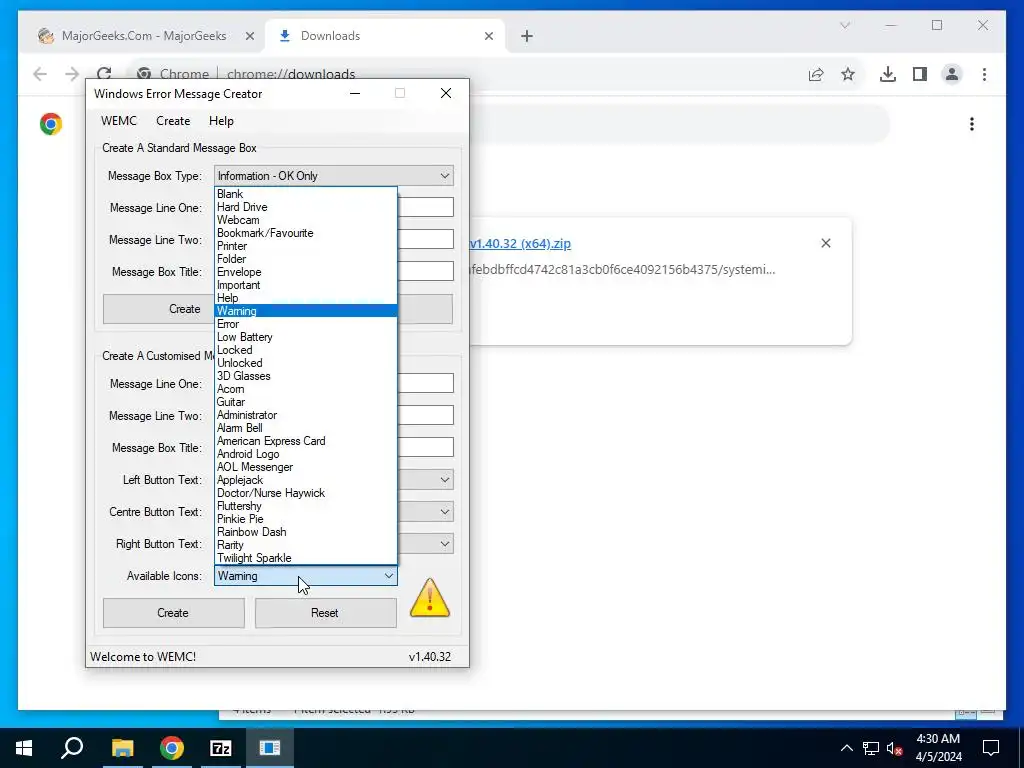Select Locked from the icon list

coord(306,350)
